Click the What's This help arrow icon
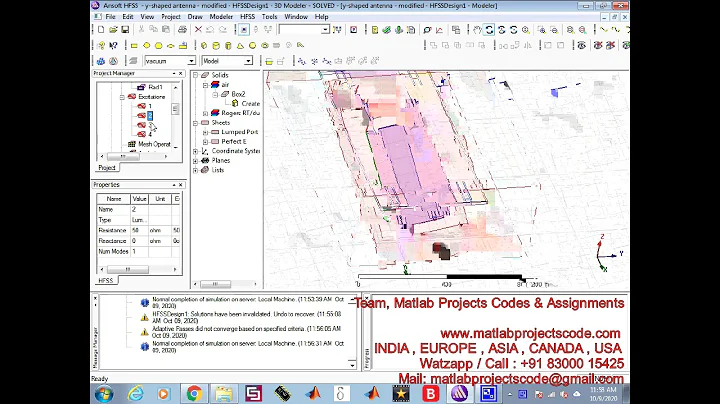Image resolution: width=720 pixels, height=404 pixels. click(113, 45)
